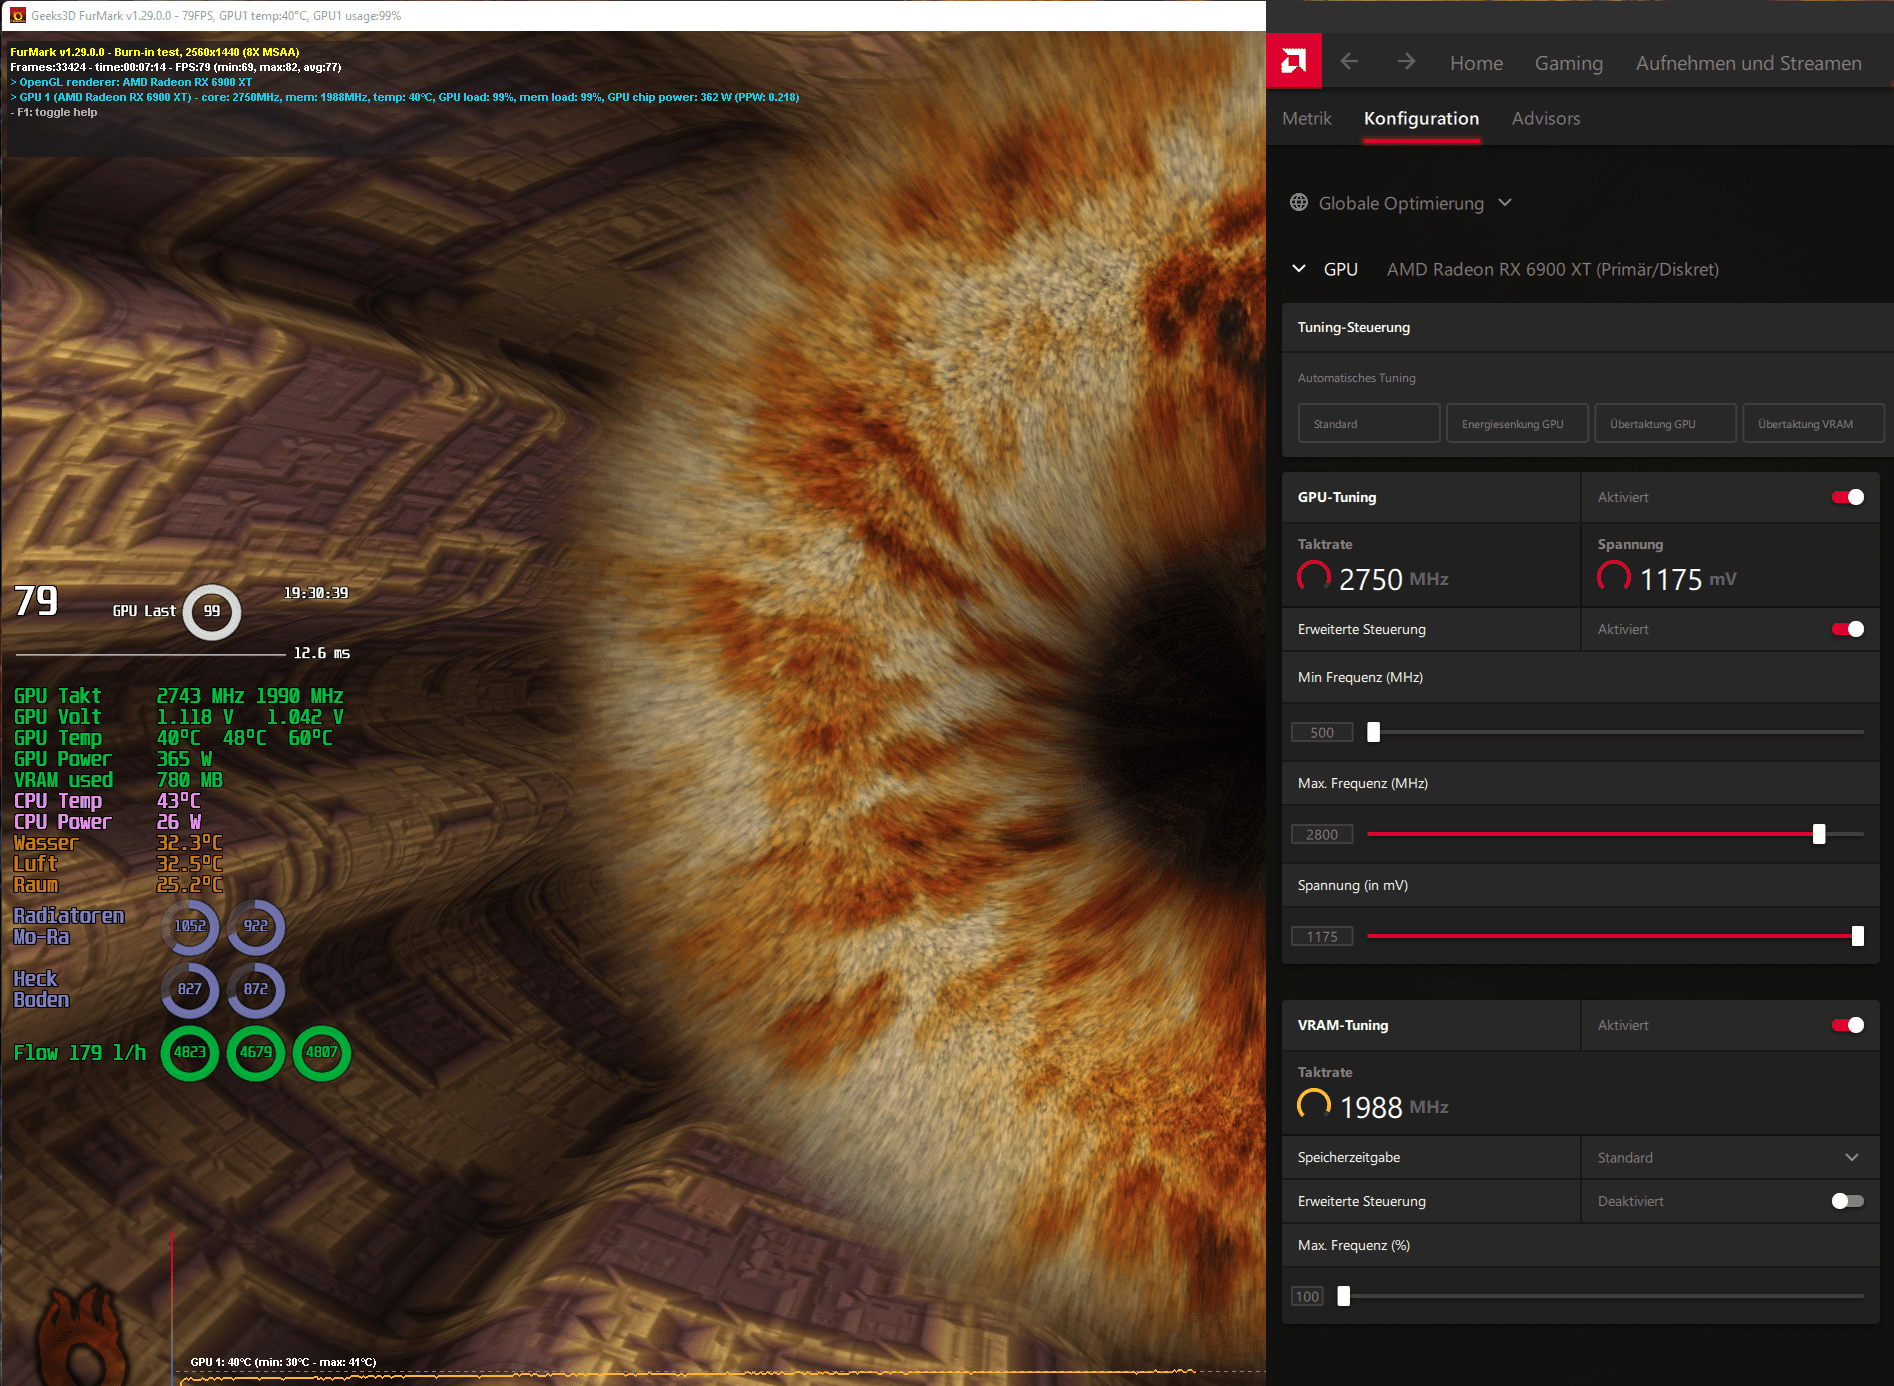The width and height of the screenshot is (1894, 1386).
Task: Click the 'F1: toggle help' text in FurMark
Action: tap(54, 112)
